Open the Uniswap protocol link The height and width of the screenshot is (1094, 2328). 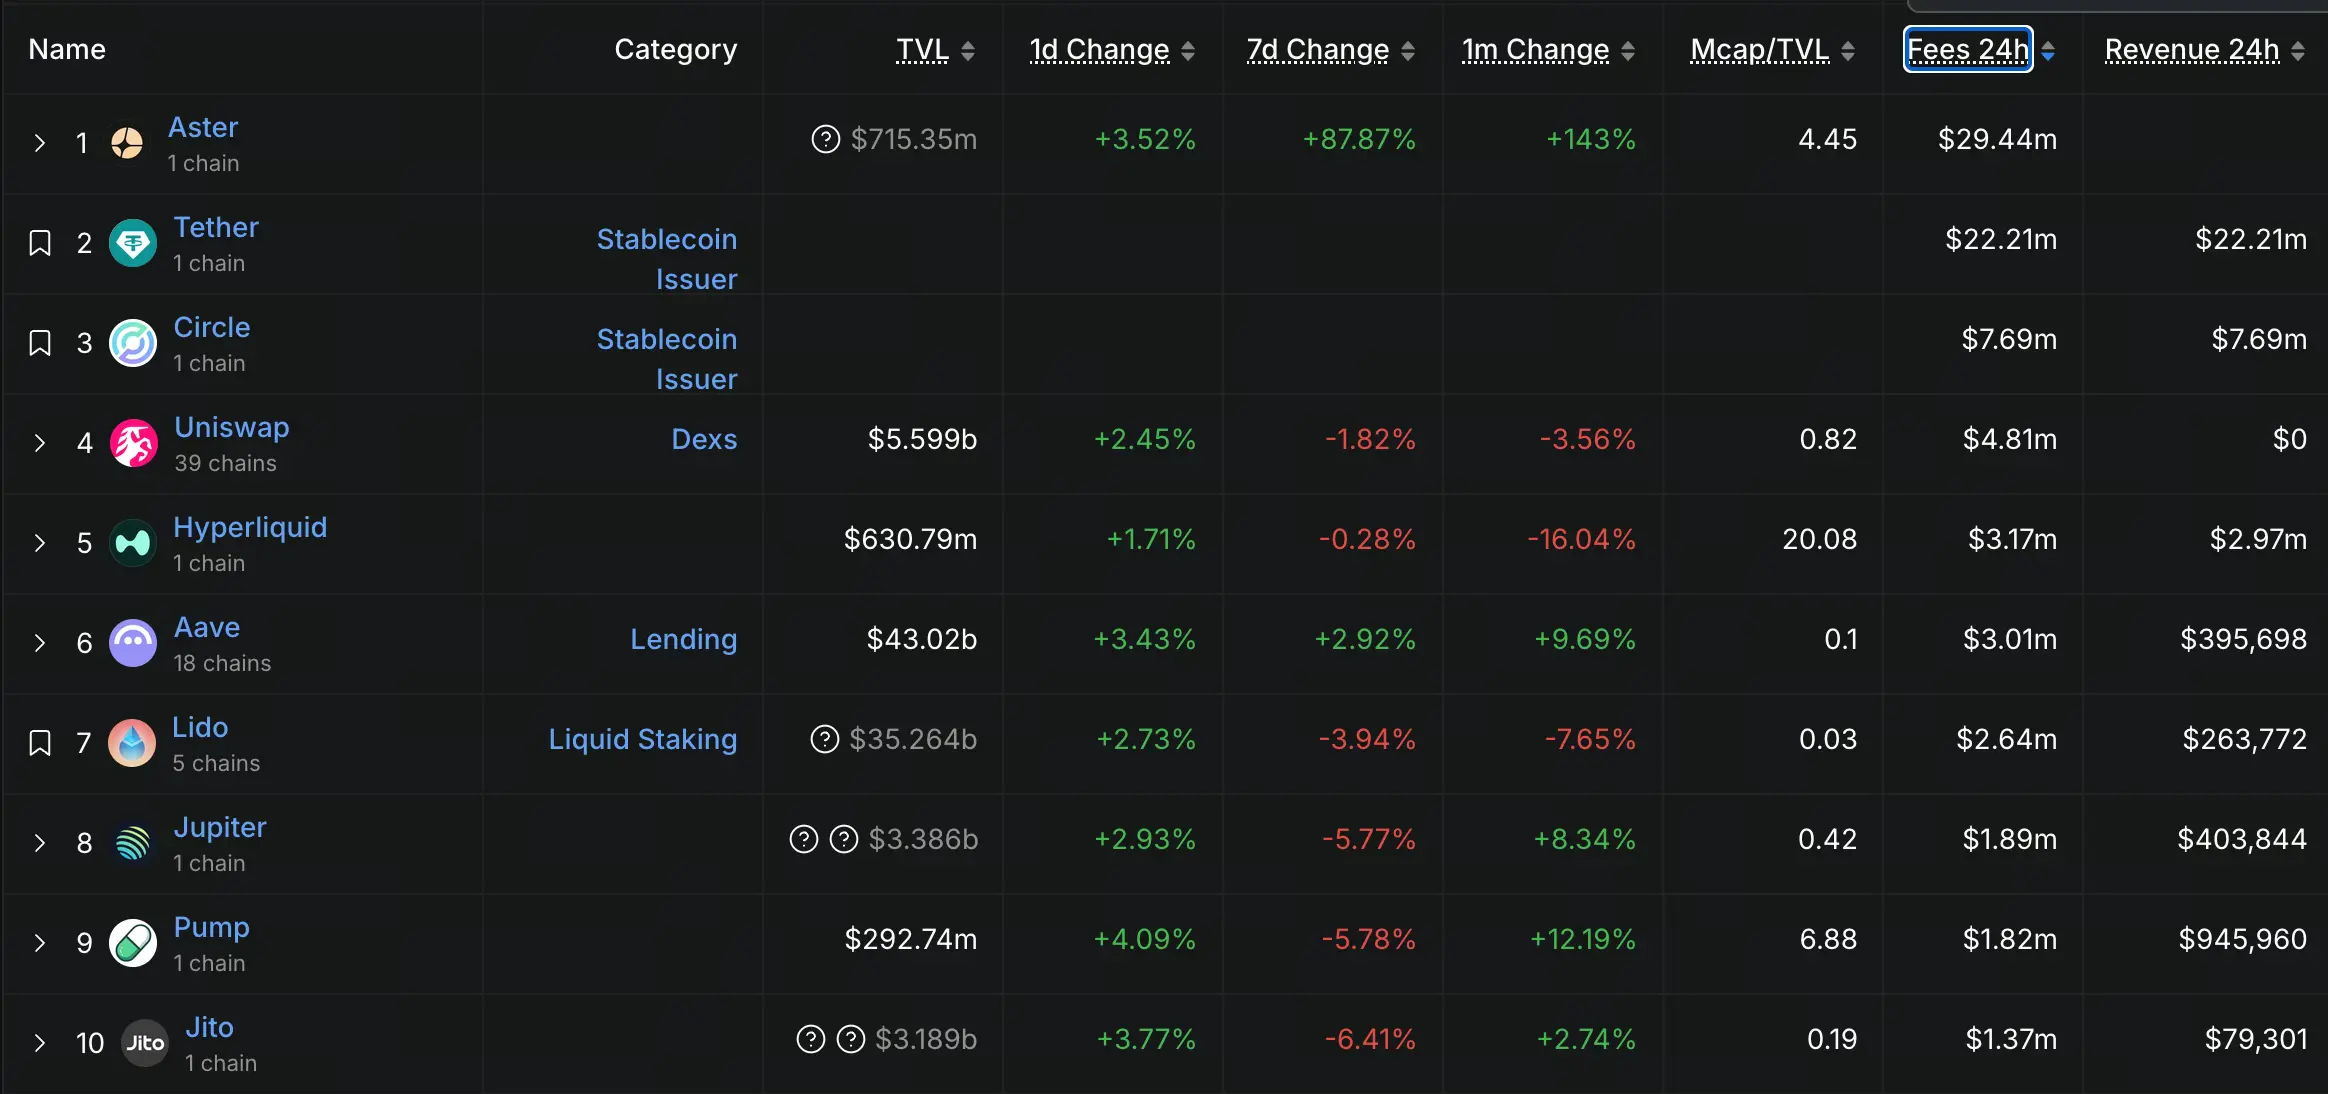232,428
